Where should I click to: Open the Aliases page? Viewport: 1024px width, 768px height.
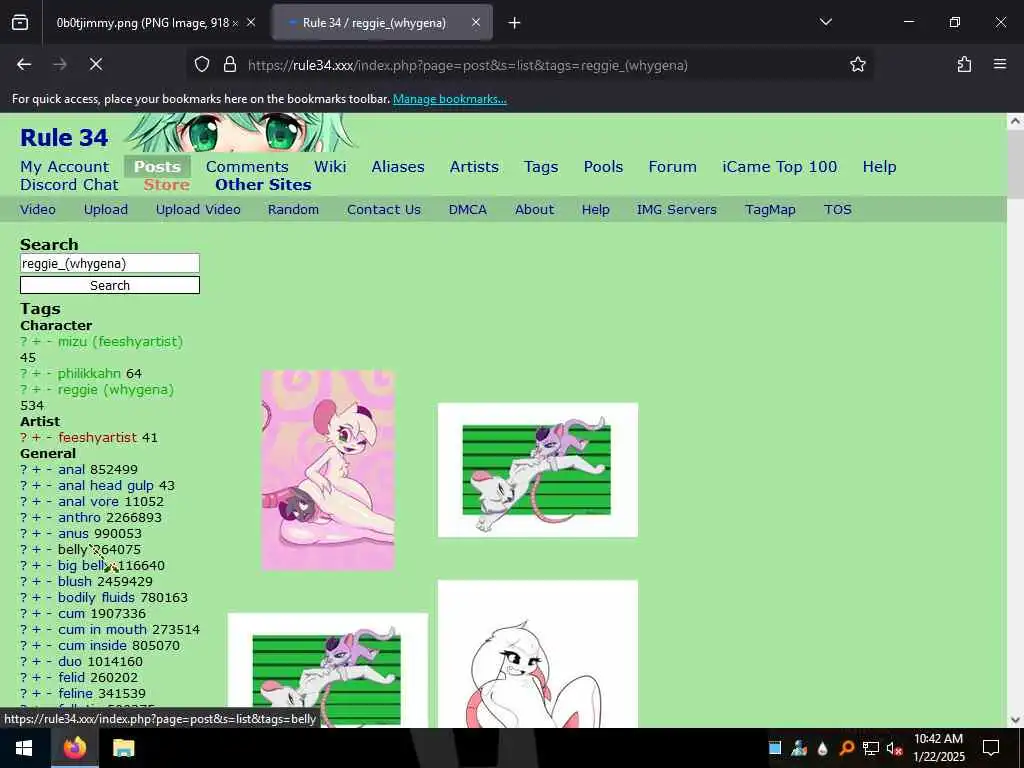[x=398, y=167]
